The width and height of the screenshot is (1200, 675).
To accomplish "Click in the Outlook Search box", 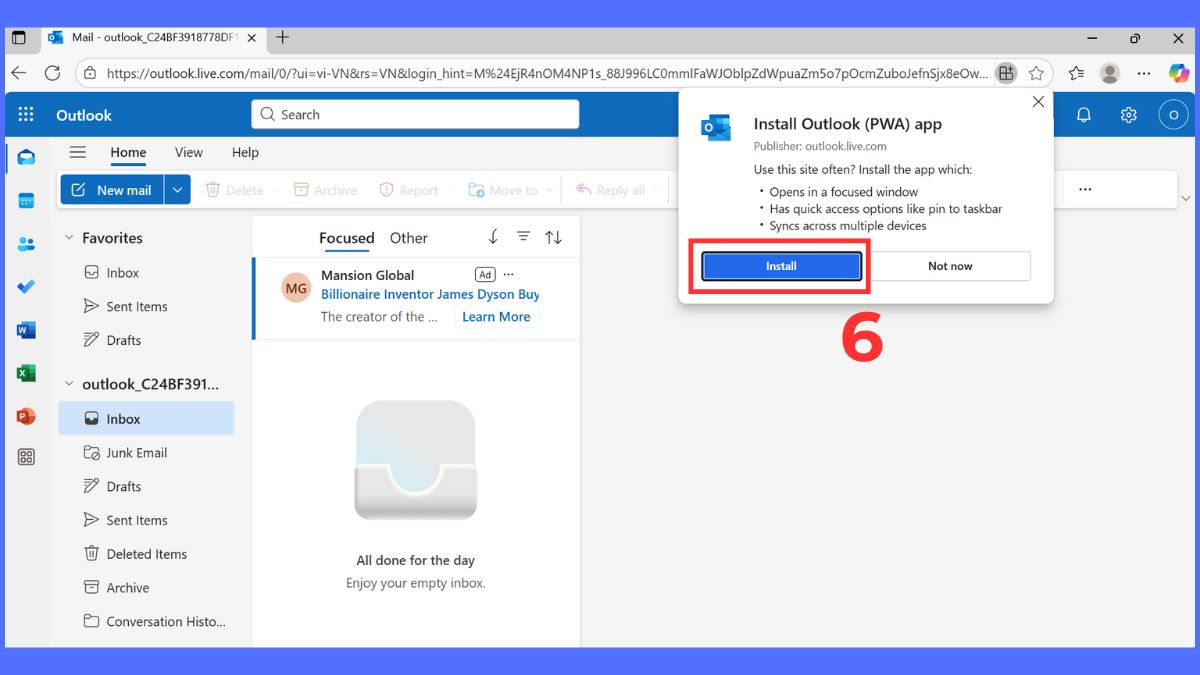I will coord(415,115).
